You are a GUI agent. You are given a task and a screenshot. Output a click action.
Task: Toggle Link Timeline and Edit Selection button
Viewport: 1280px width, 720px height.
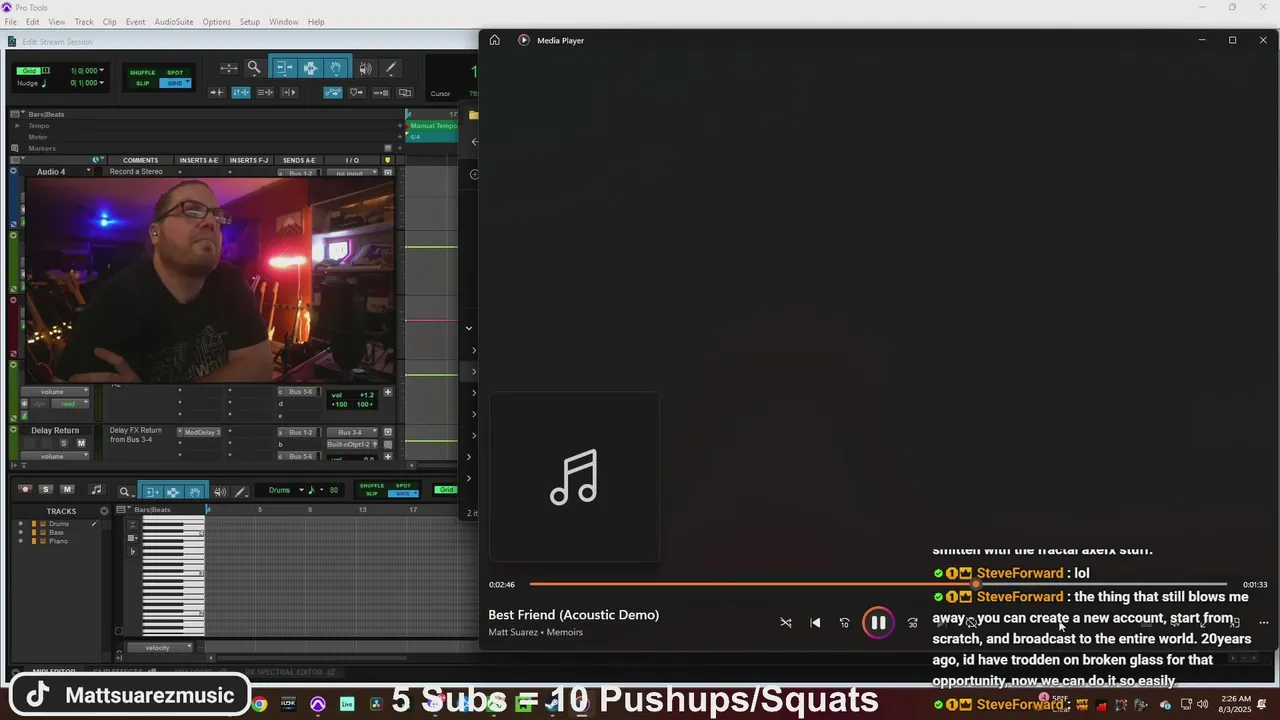[241, 92]
